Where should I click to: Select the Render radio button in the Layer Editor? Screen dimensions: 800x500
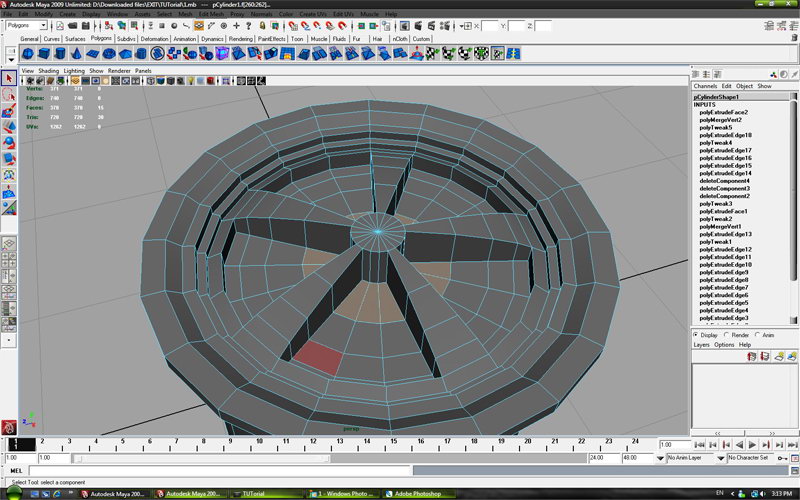click(x=727, y=335)
